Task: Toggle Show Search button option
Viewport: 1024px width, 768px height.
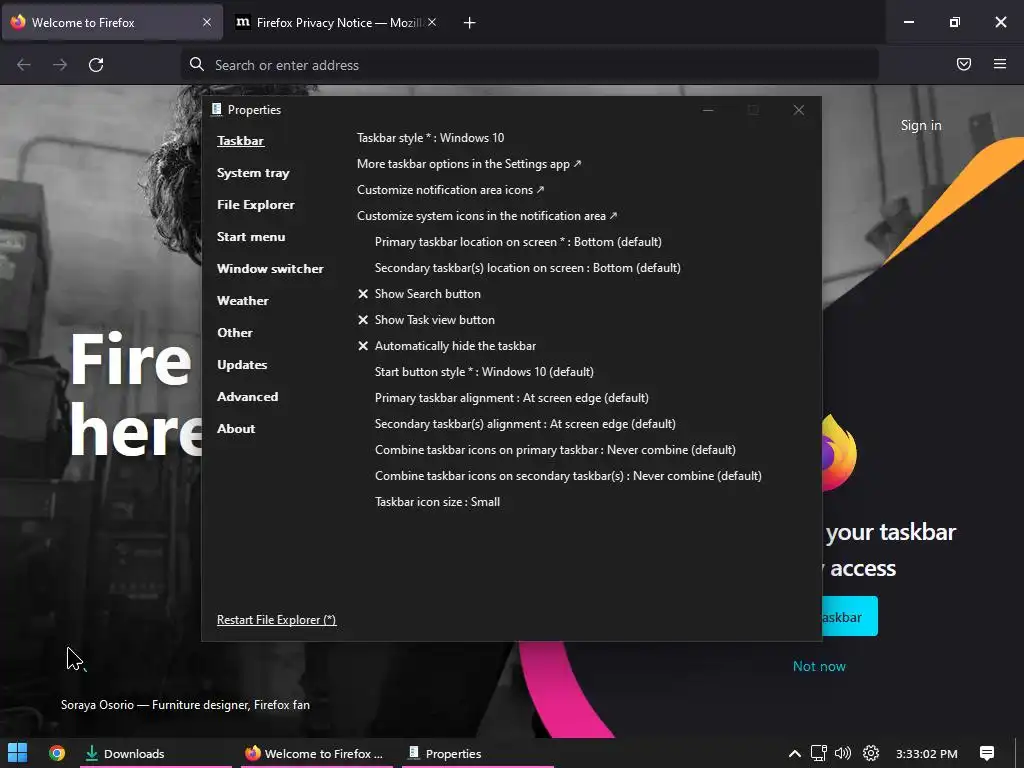Action: (x=419, y=294)
